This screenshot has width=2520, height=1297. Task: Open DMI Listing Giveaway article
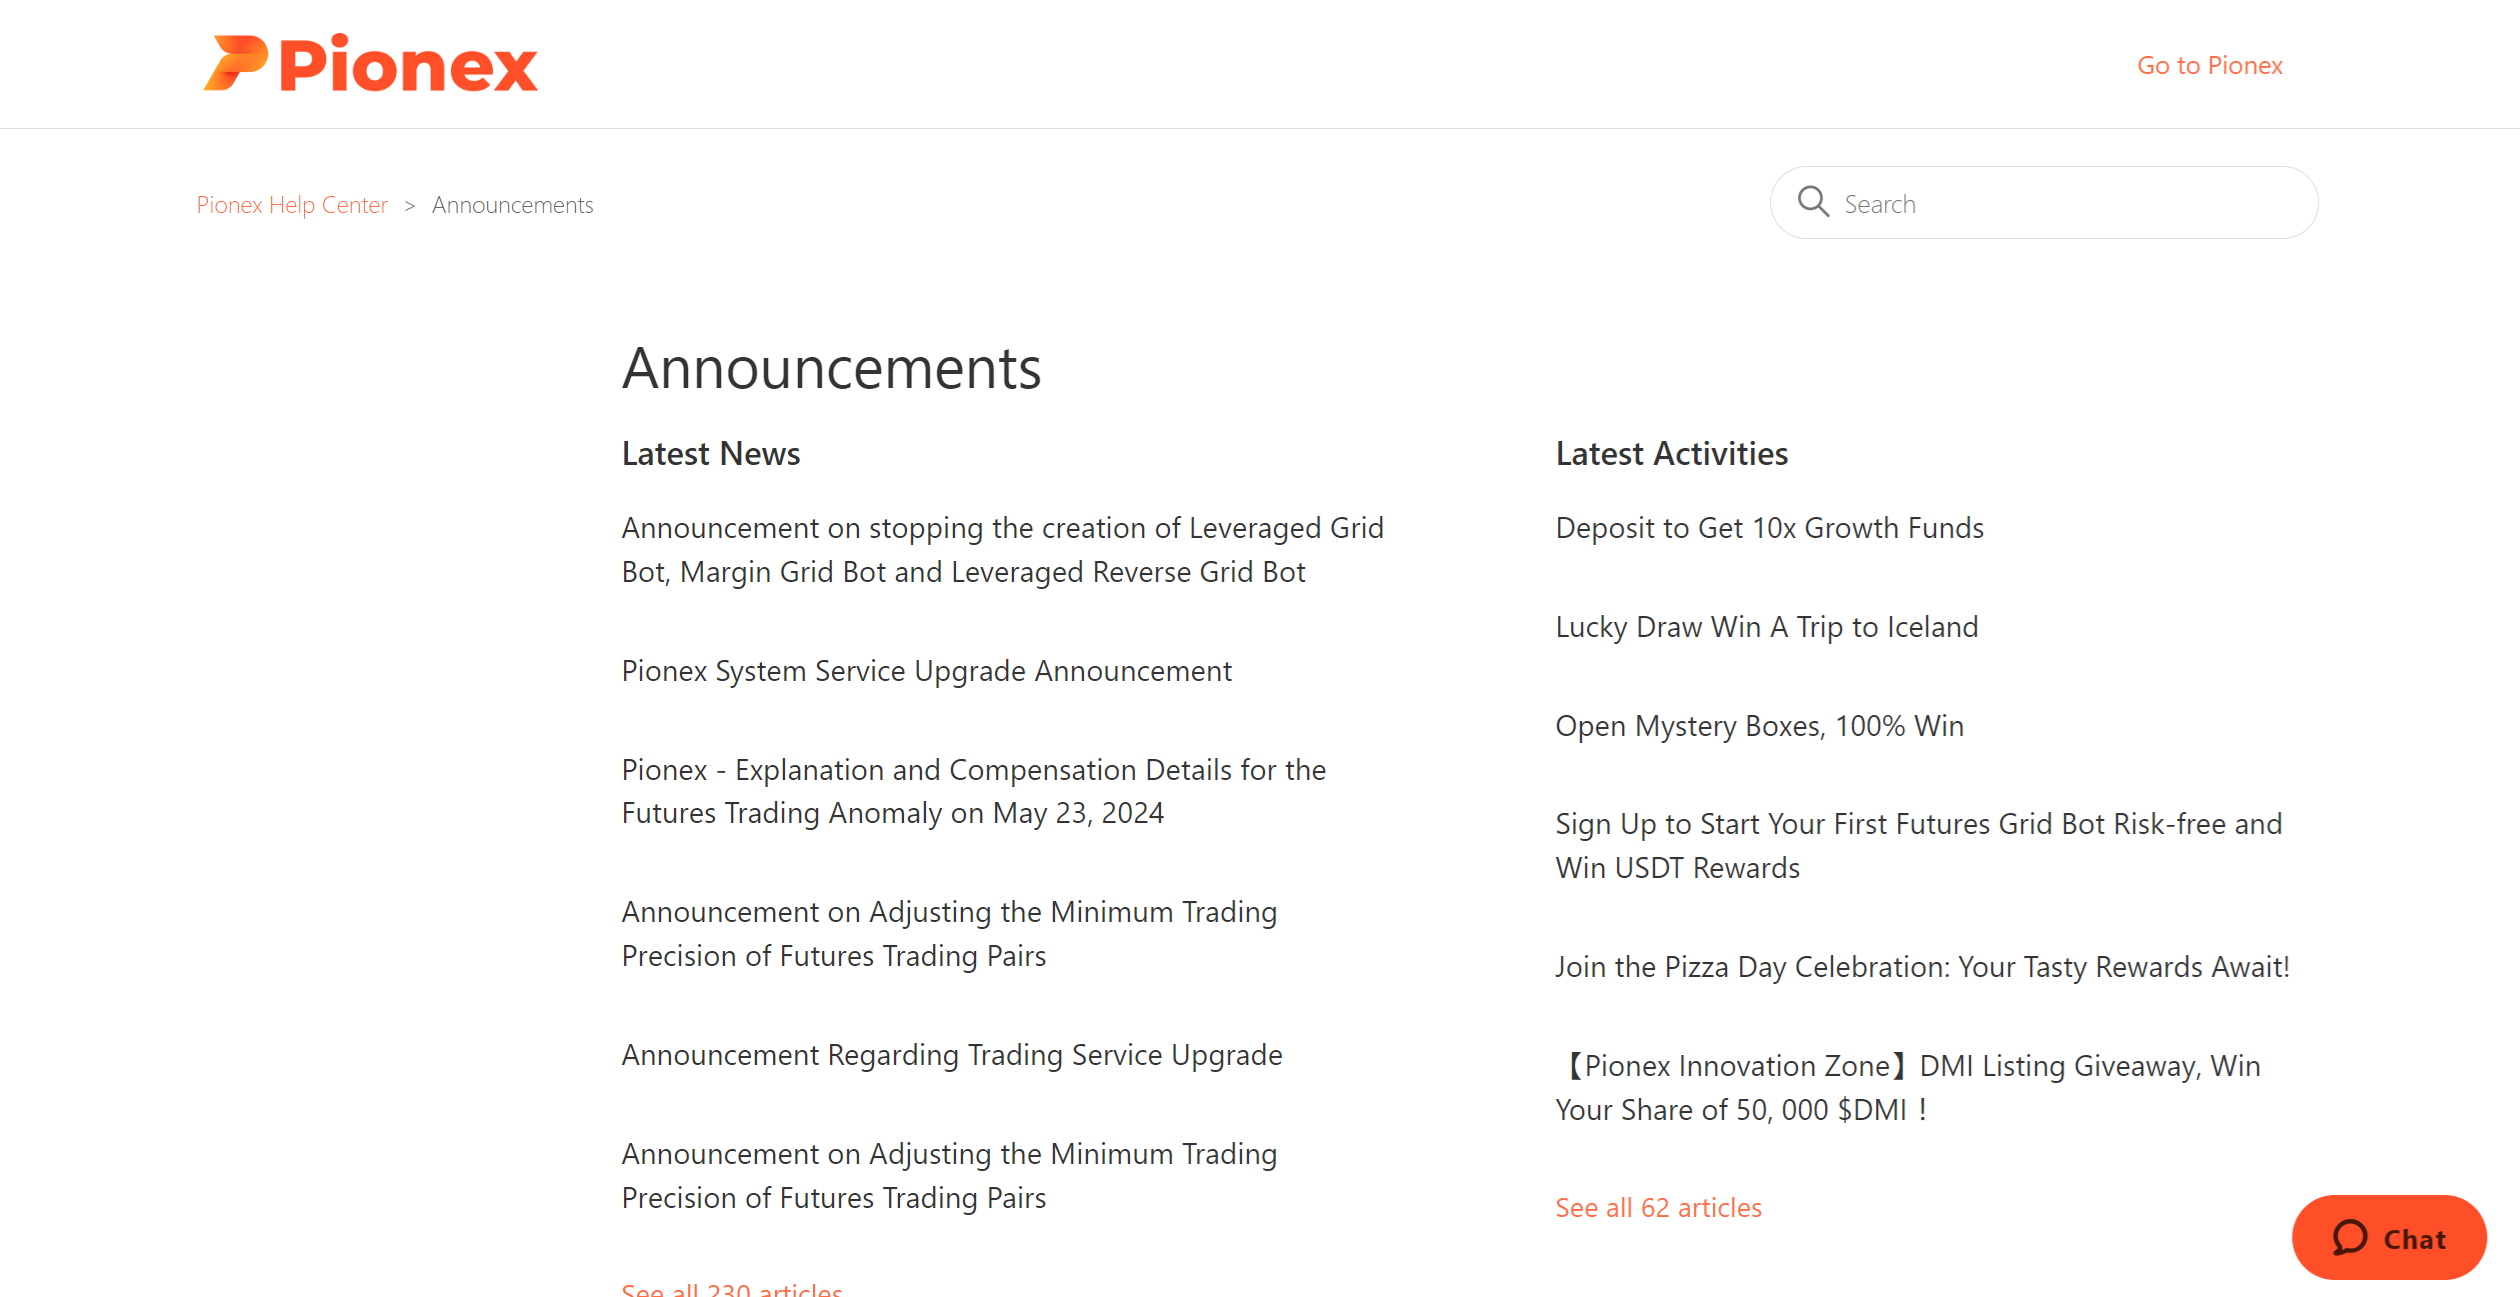1908,1088
